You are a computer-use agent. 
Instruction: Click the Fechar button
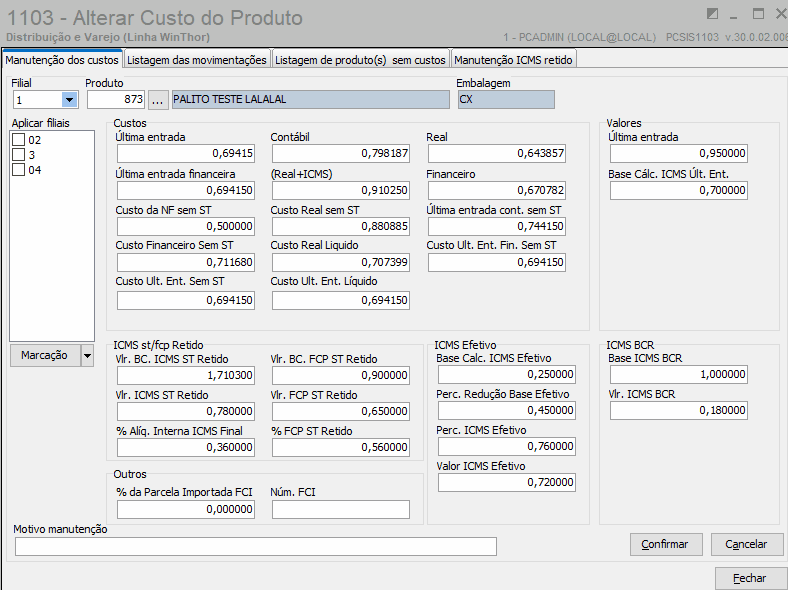(749, 578)
